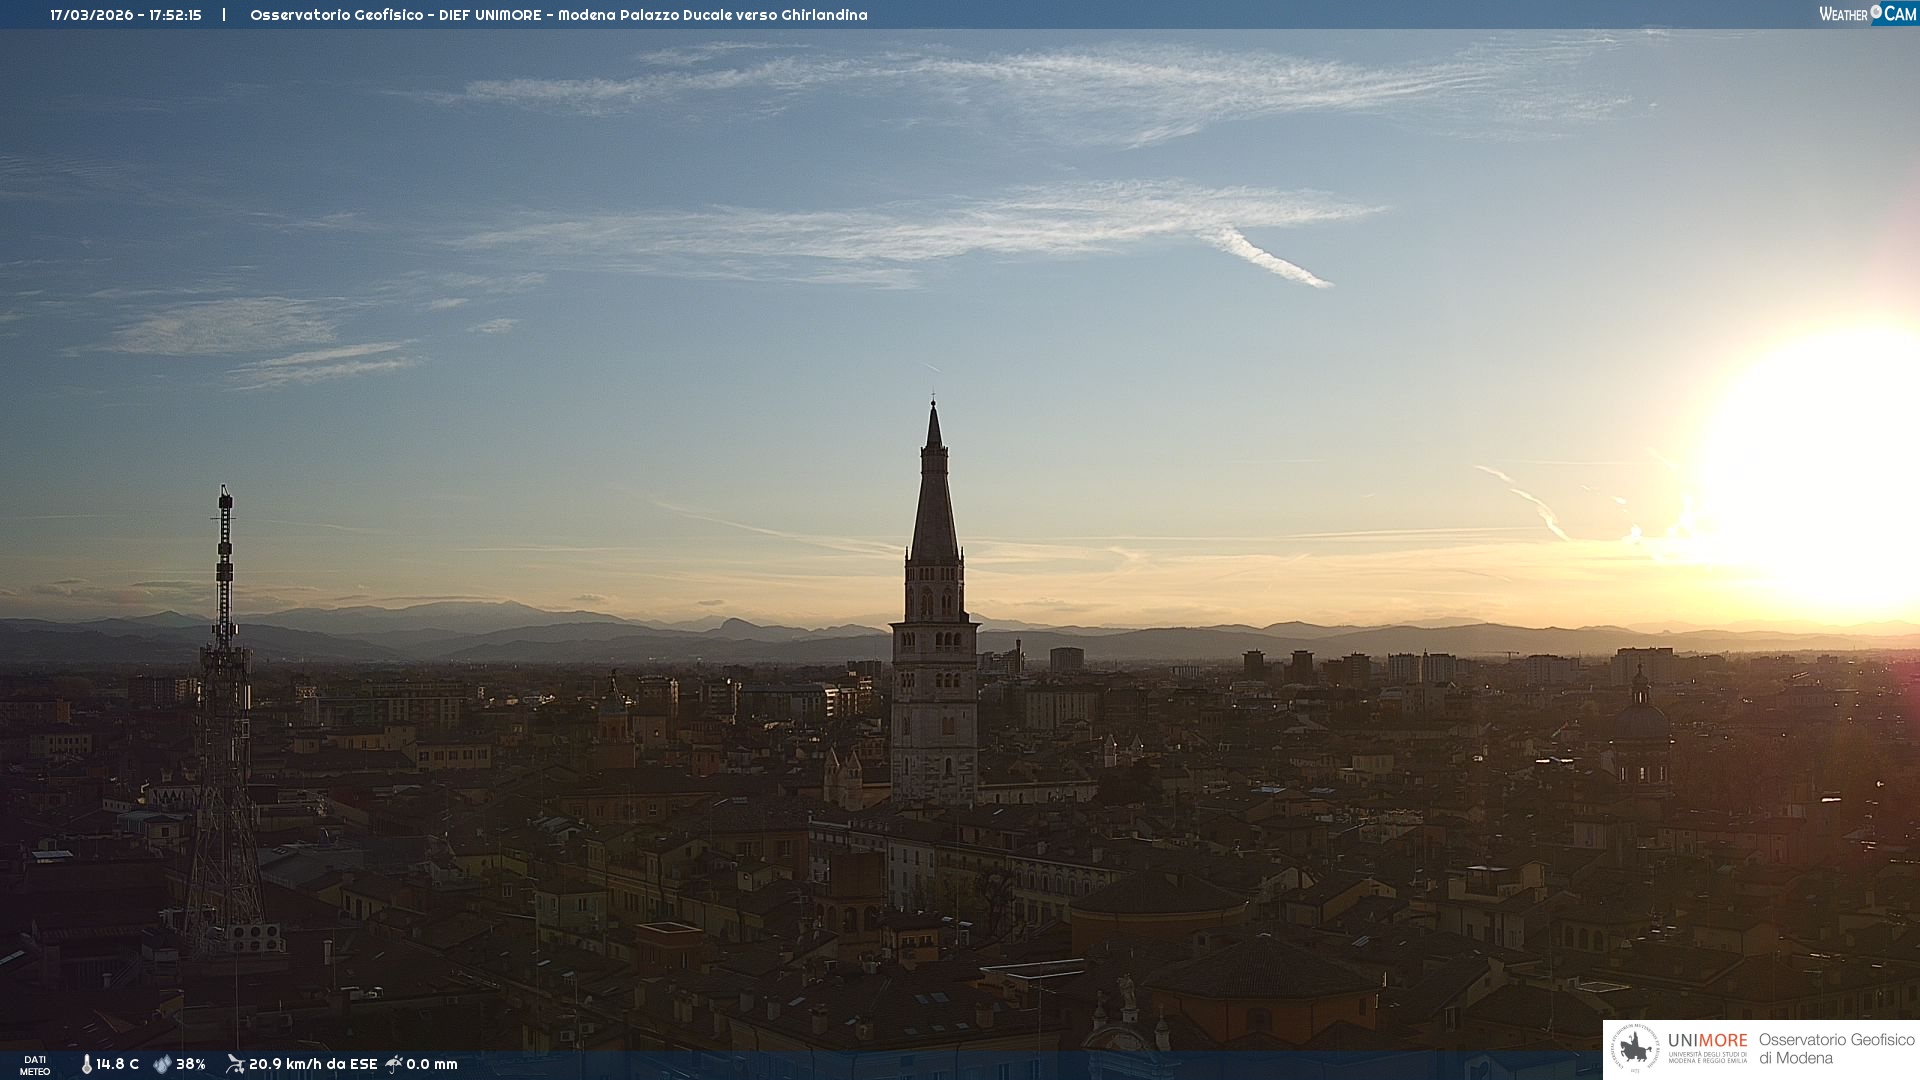
Task: Click the humidity water droplets icon
Action: 162,1064
